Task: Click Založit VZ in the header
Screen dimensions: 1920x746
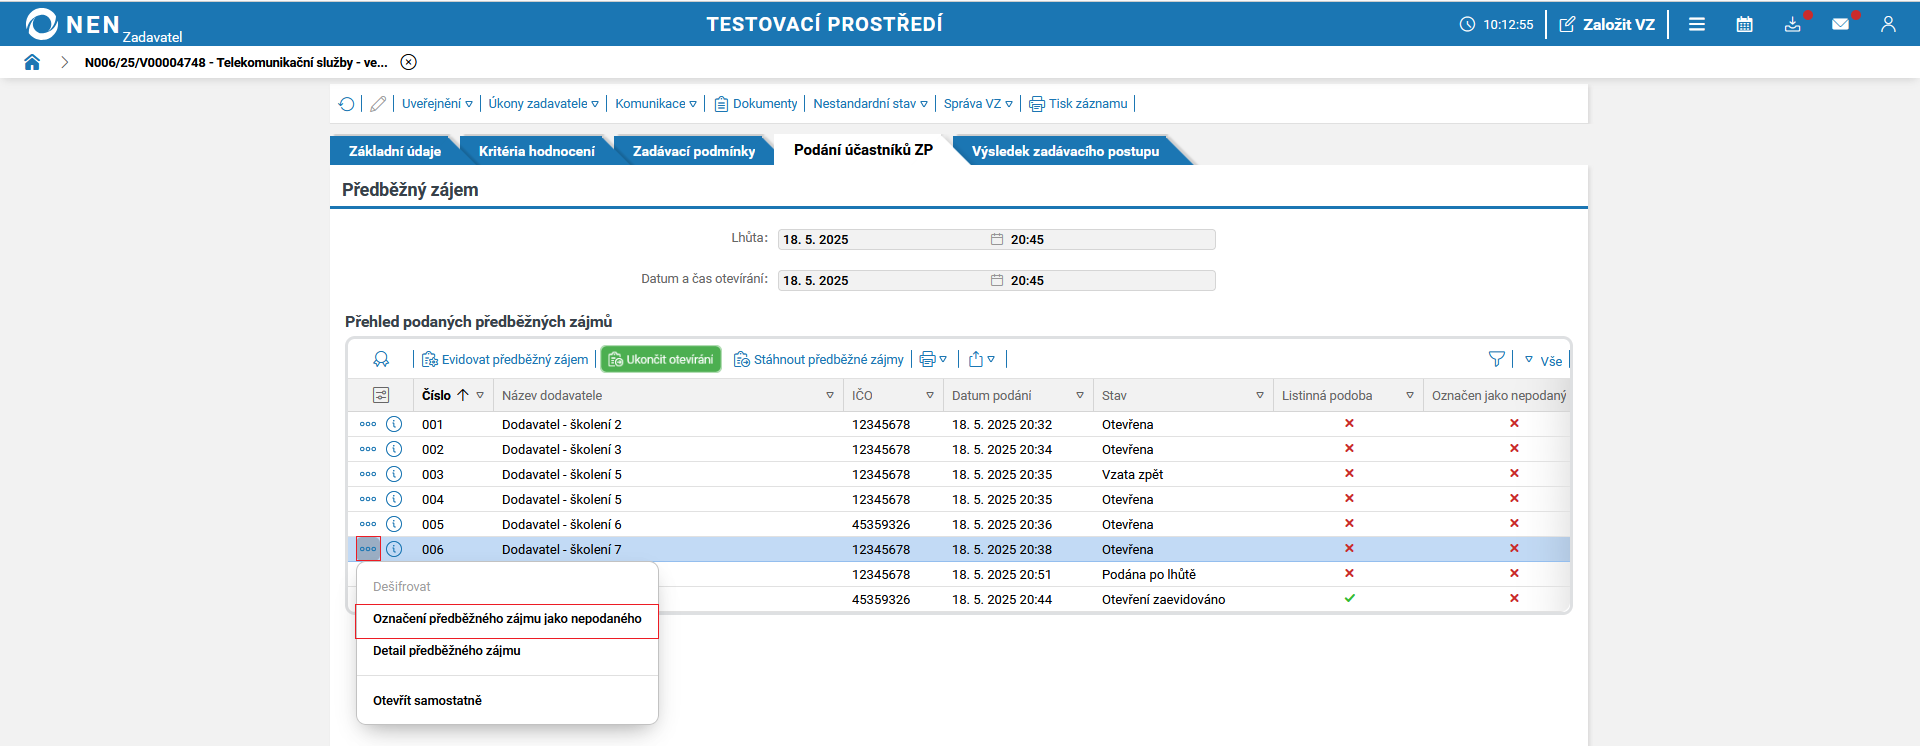Action: 1607,24
